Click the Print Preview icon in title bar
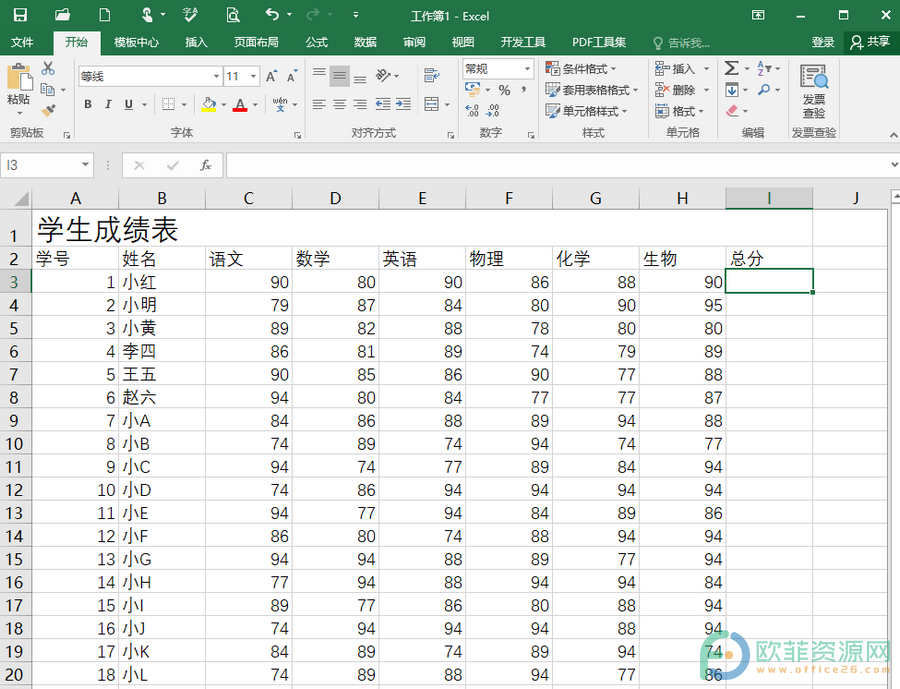Image resolution: width=900 pixels, height=689 pixels. 232,15
